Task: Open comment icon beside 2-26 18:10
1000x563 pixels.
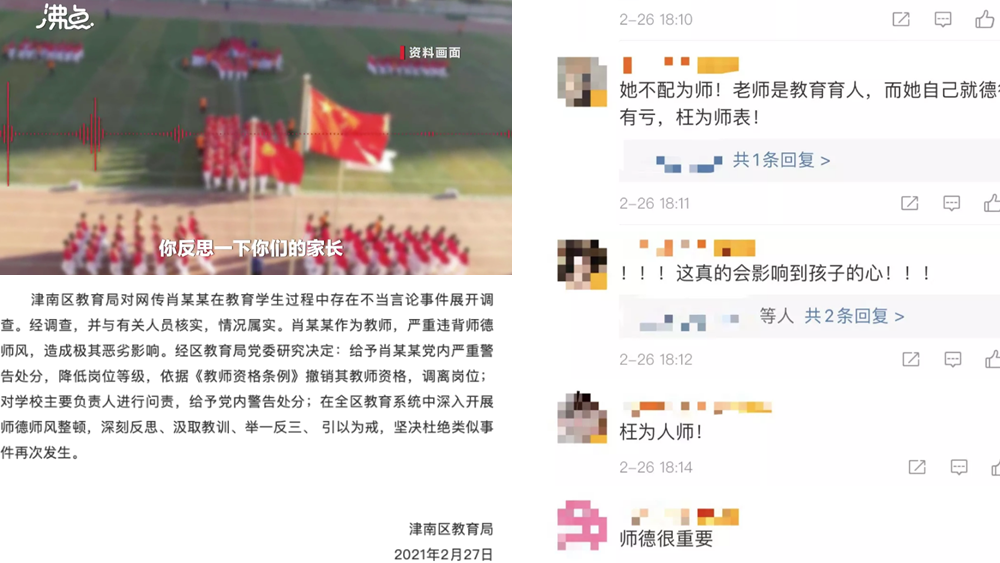Action: pos(943,19)
